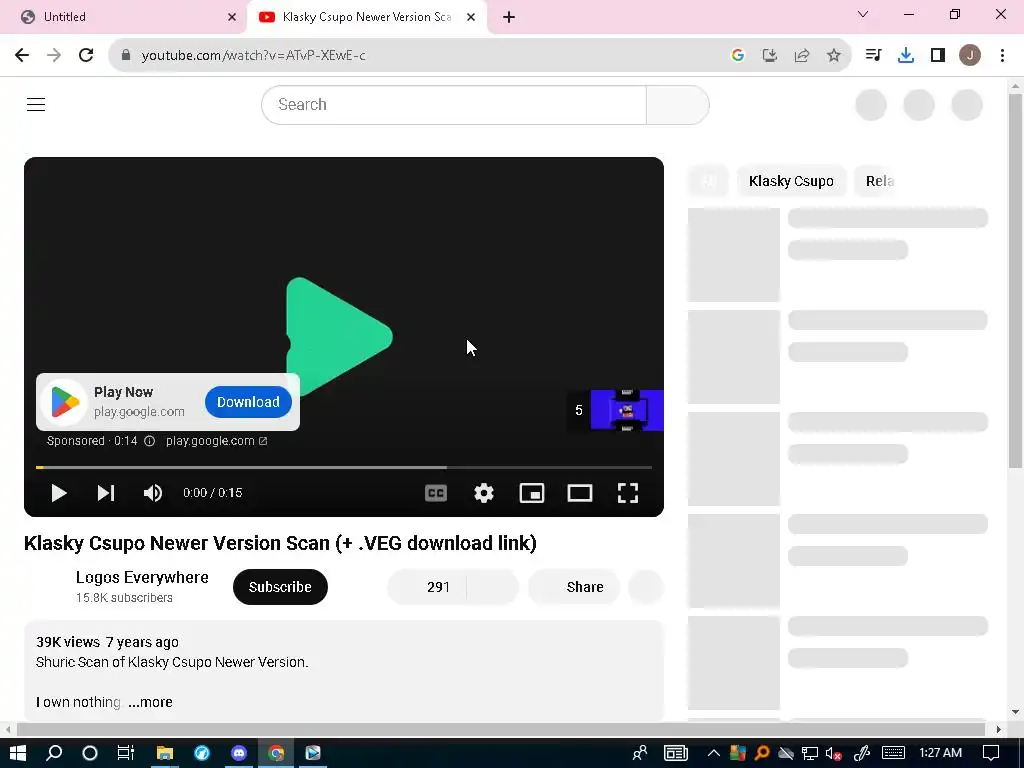Open Task View on the taskbar
Image resolution: width=1024 pixels, height=768 pixels.
point(125,753)
